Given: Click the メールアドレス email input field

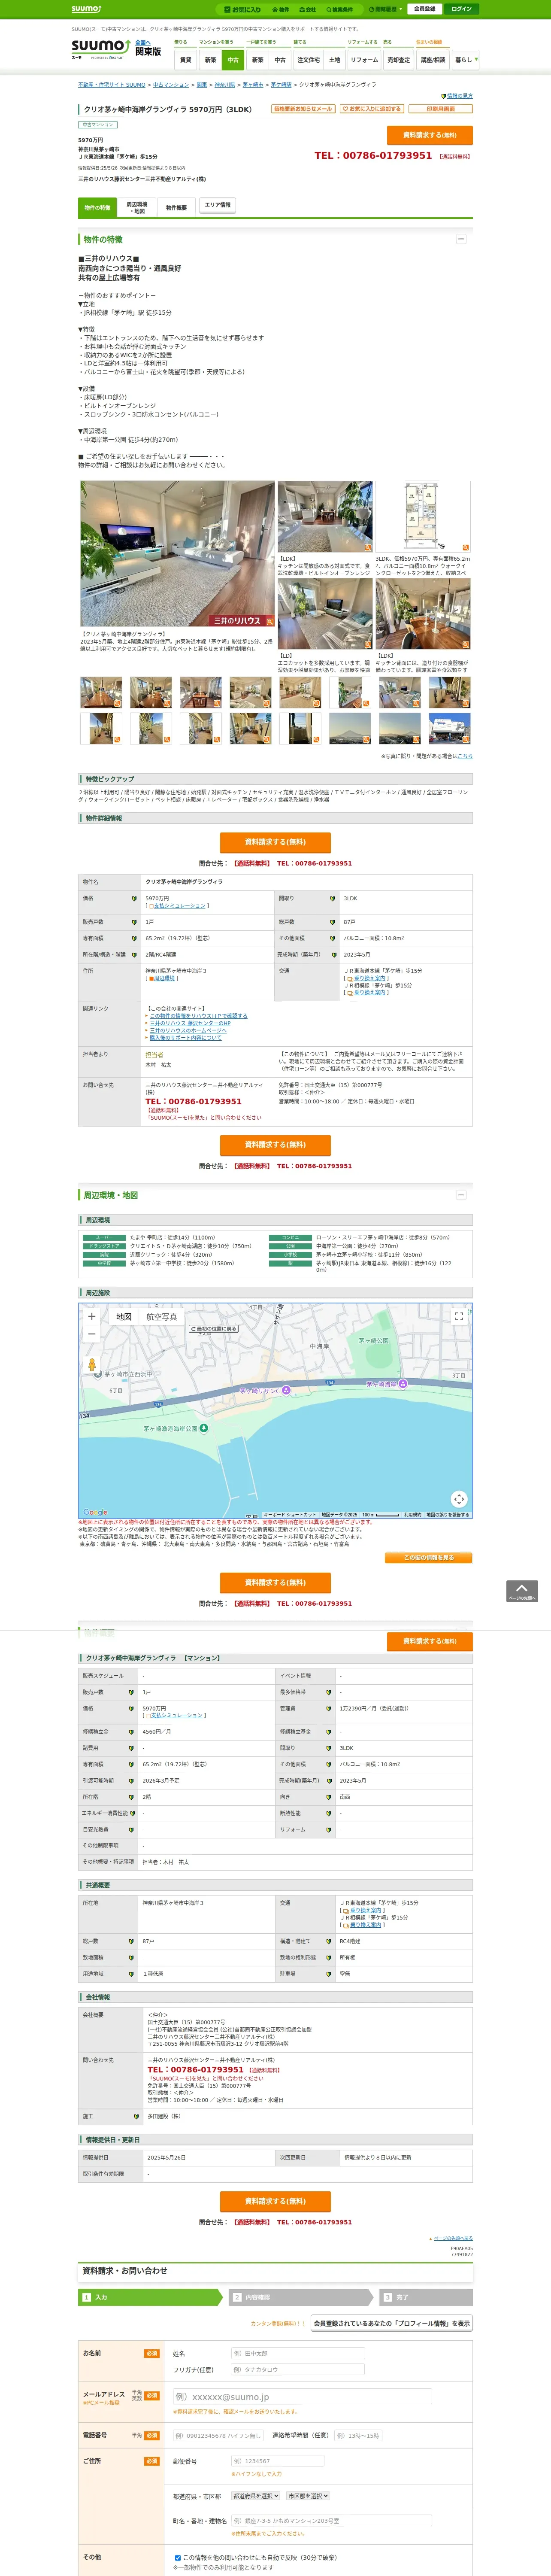Looking at the screenshot, I should [x=302, y=2396].
